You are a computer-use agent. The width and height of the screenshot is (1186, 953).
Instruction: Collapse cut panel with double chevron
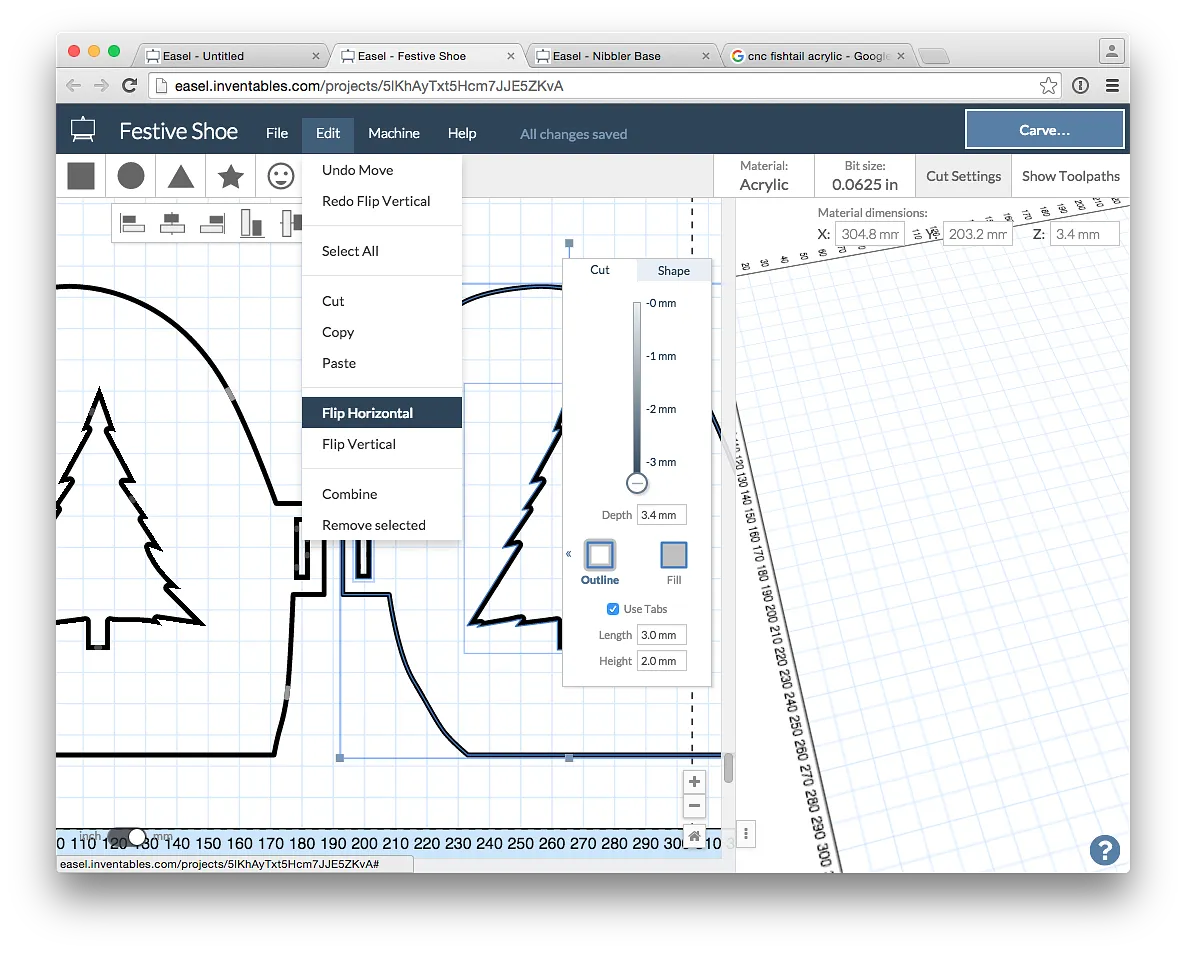pos(568,554)
